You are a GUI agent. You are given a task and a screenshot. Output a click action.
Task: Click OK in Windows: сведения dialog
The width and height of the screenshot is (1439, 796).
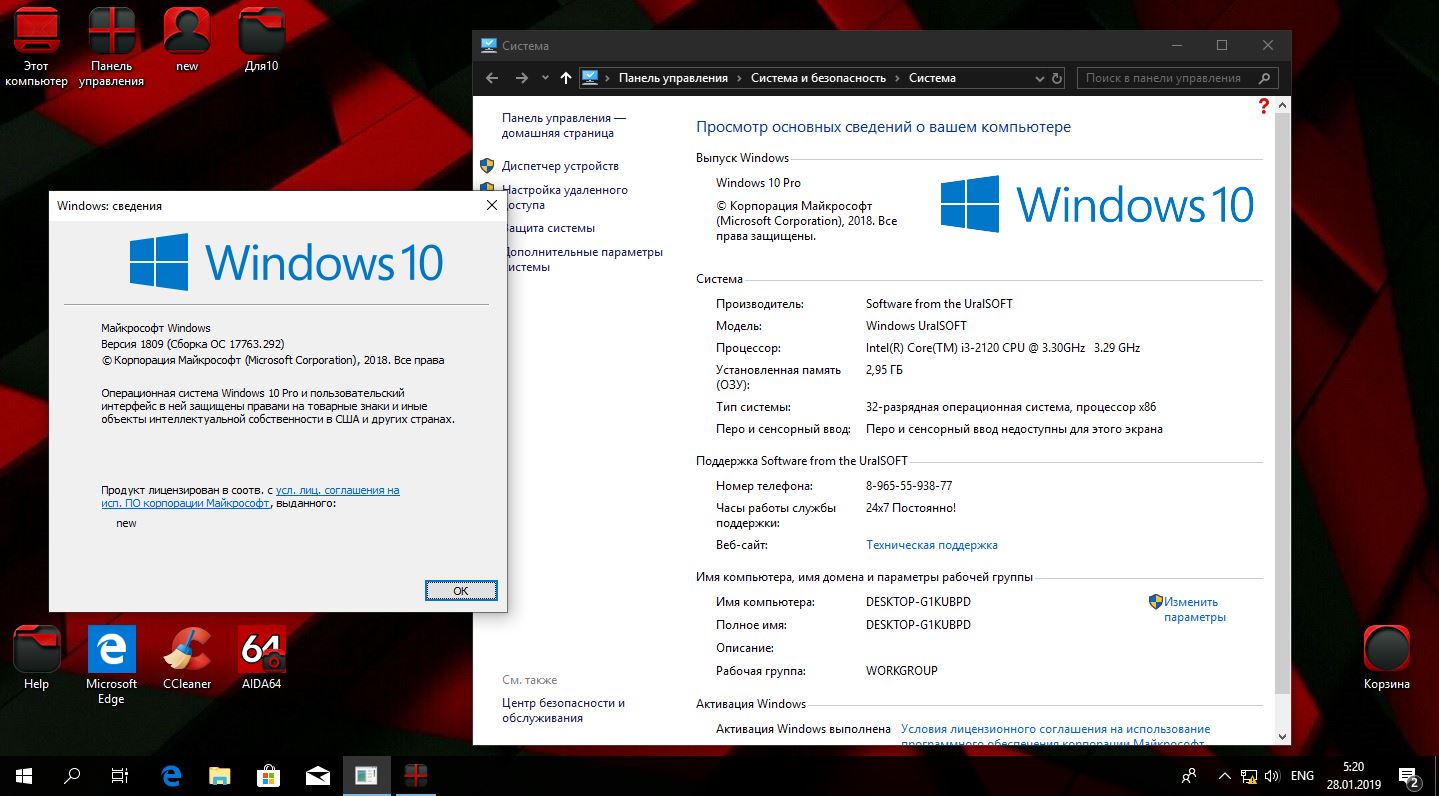[x=460, y=591]
